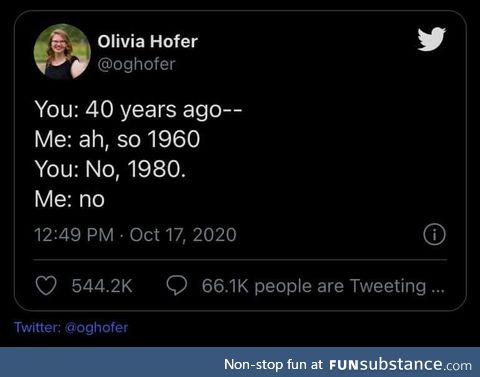480x377 pixels.
Task: Click the 544.2K likes count
Action: (x=102, y=286)
